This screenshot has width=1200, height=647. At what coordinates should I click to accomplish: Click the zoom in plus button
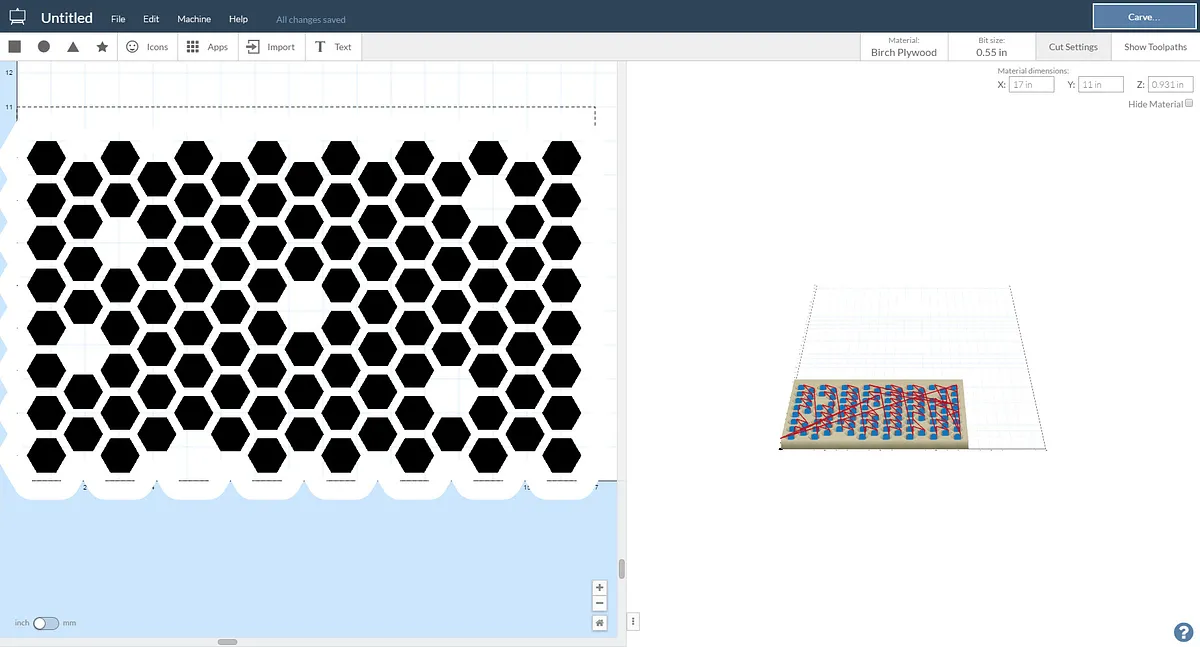click(x=599, y=588)
